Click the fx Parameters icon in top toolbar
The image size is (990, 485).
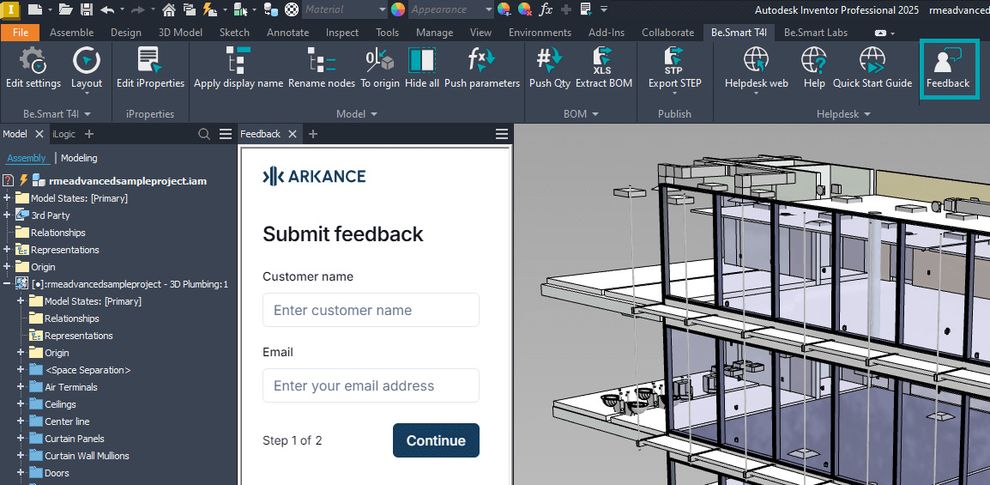[x=546, y=9]
